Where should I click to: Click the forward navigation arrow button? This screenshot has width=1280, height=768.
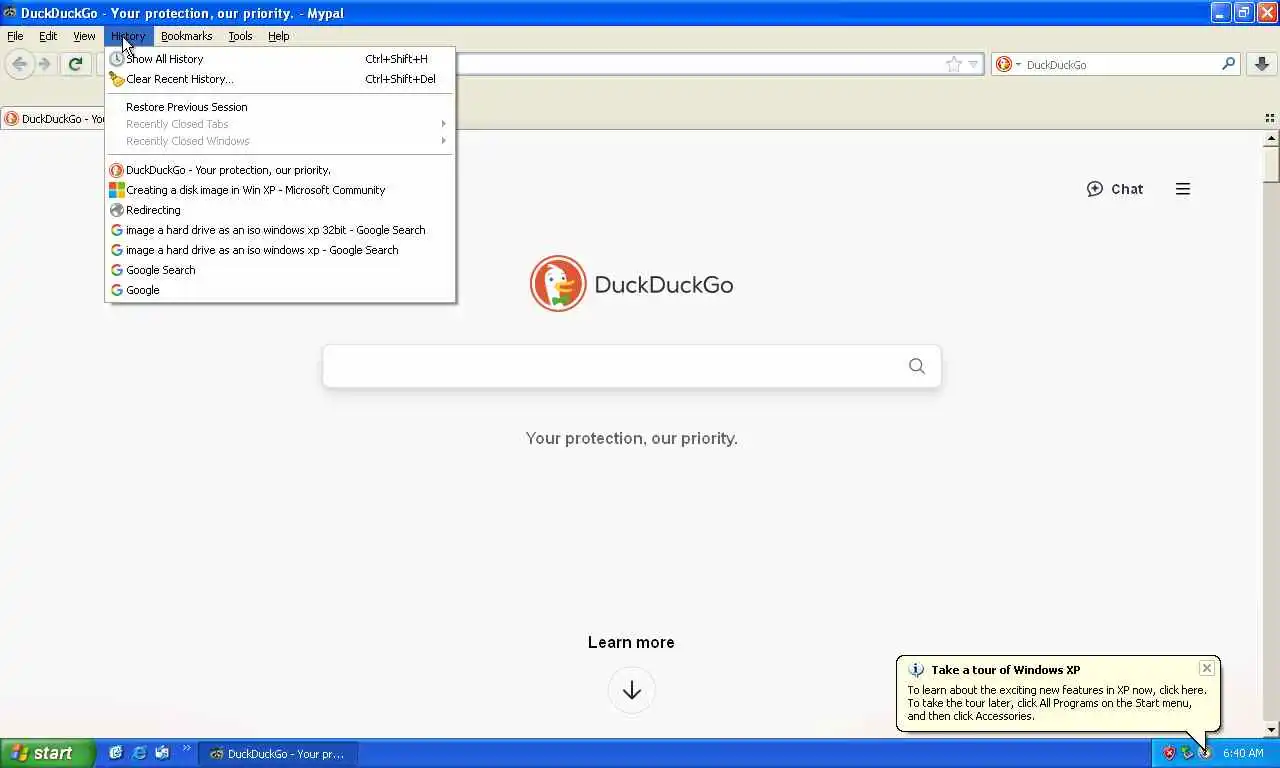(x=44, y=64)
